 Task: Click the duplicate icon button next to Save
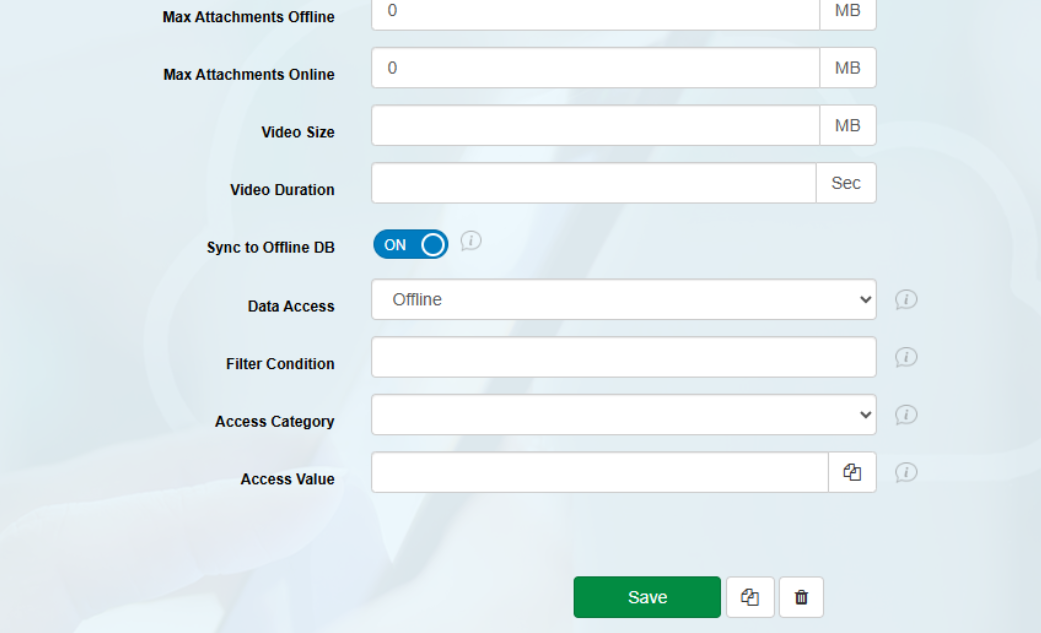pos(750,597)
